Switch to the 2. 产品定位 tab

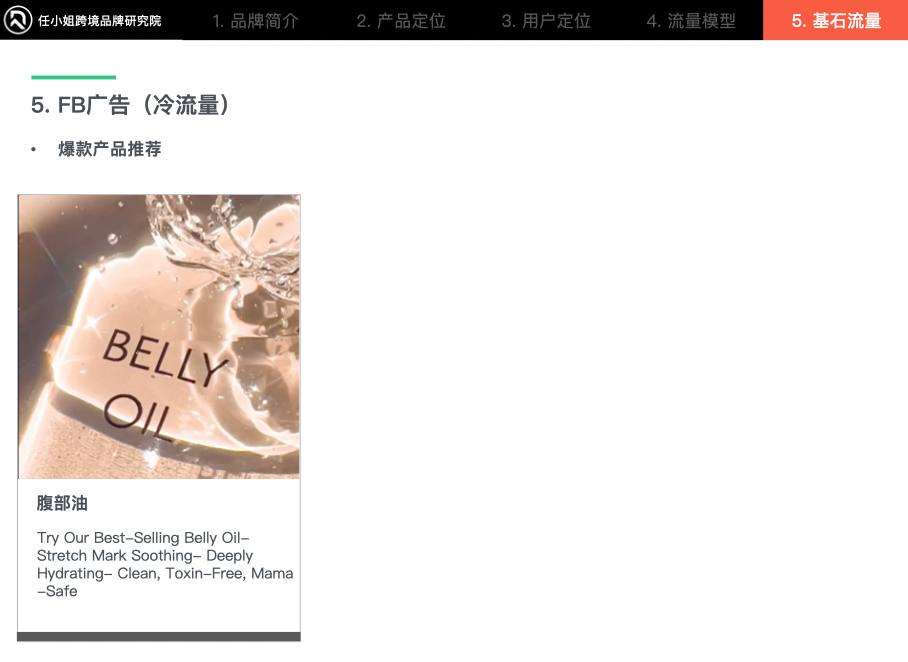[x=401, y=21]
